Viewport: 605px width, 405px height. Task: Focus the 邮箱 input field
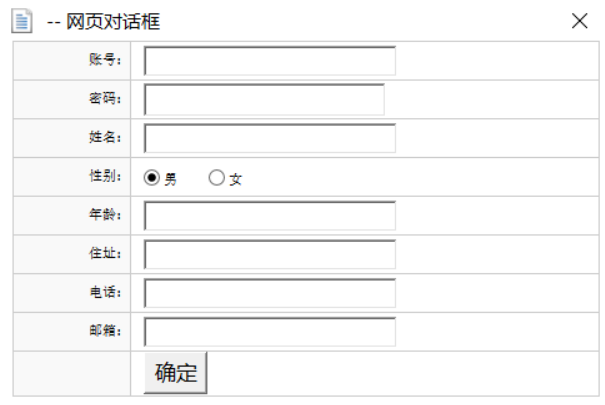[270, 332]
